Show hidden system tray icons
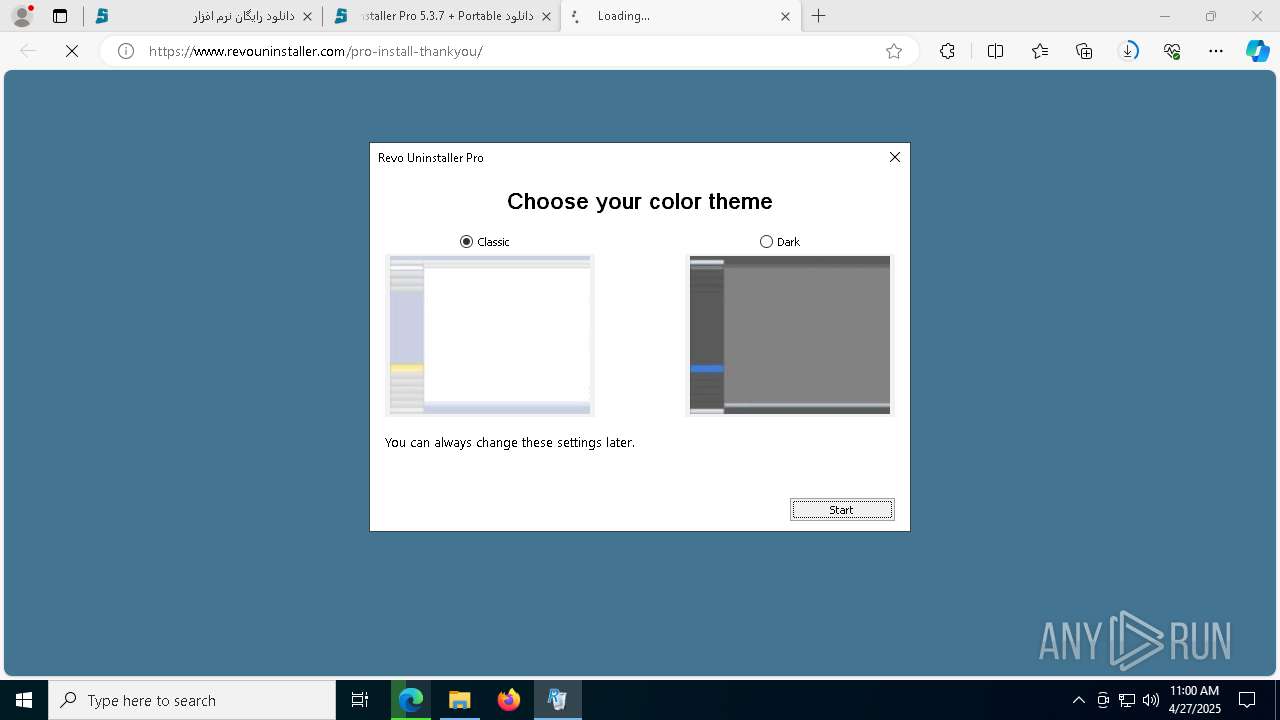The image size is (1280, 720). (x=1078, y=700)
